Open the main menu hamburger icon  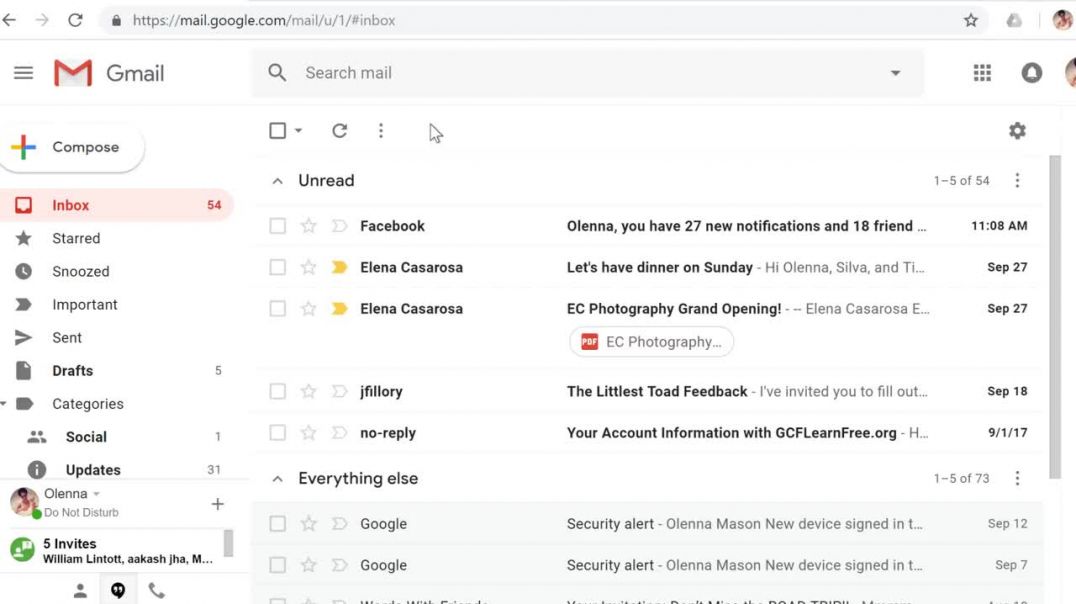pyautogui.click(x=23, y=73)
